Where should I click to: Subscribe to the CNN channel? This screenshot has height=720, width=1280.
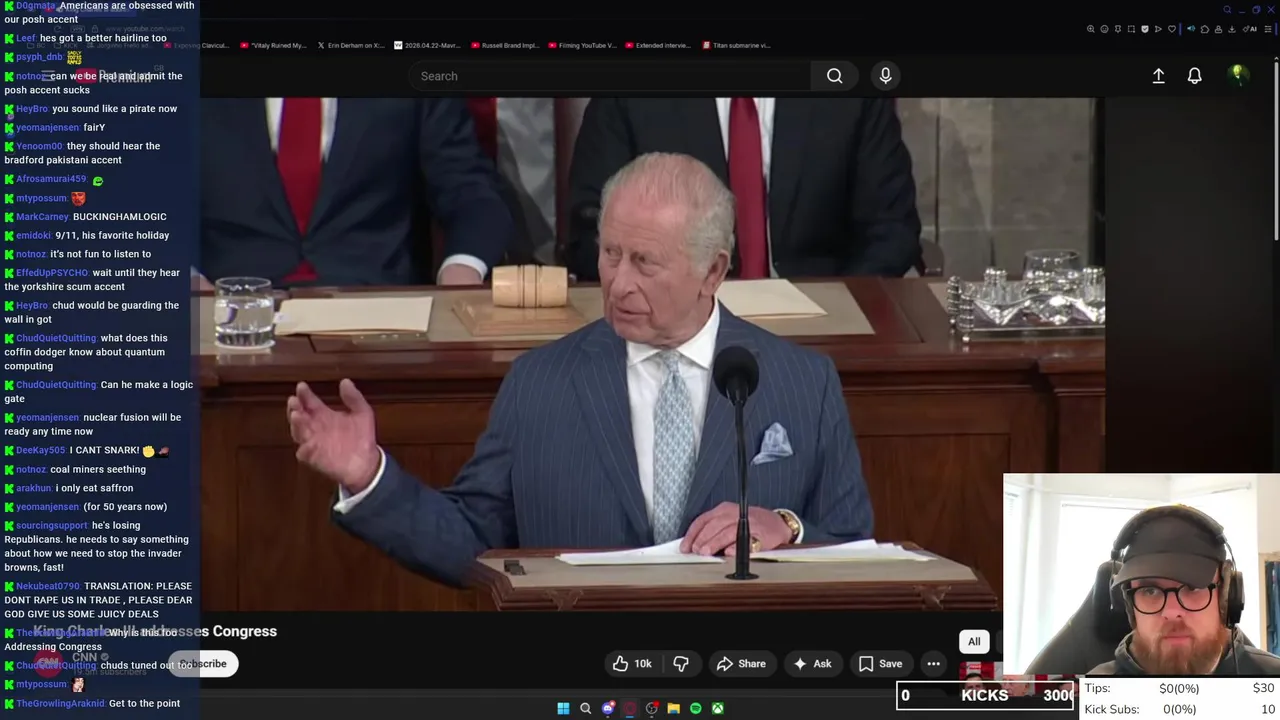pos(203,664)
